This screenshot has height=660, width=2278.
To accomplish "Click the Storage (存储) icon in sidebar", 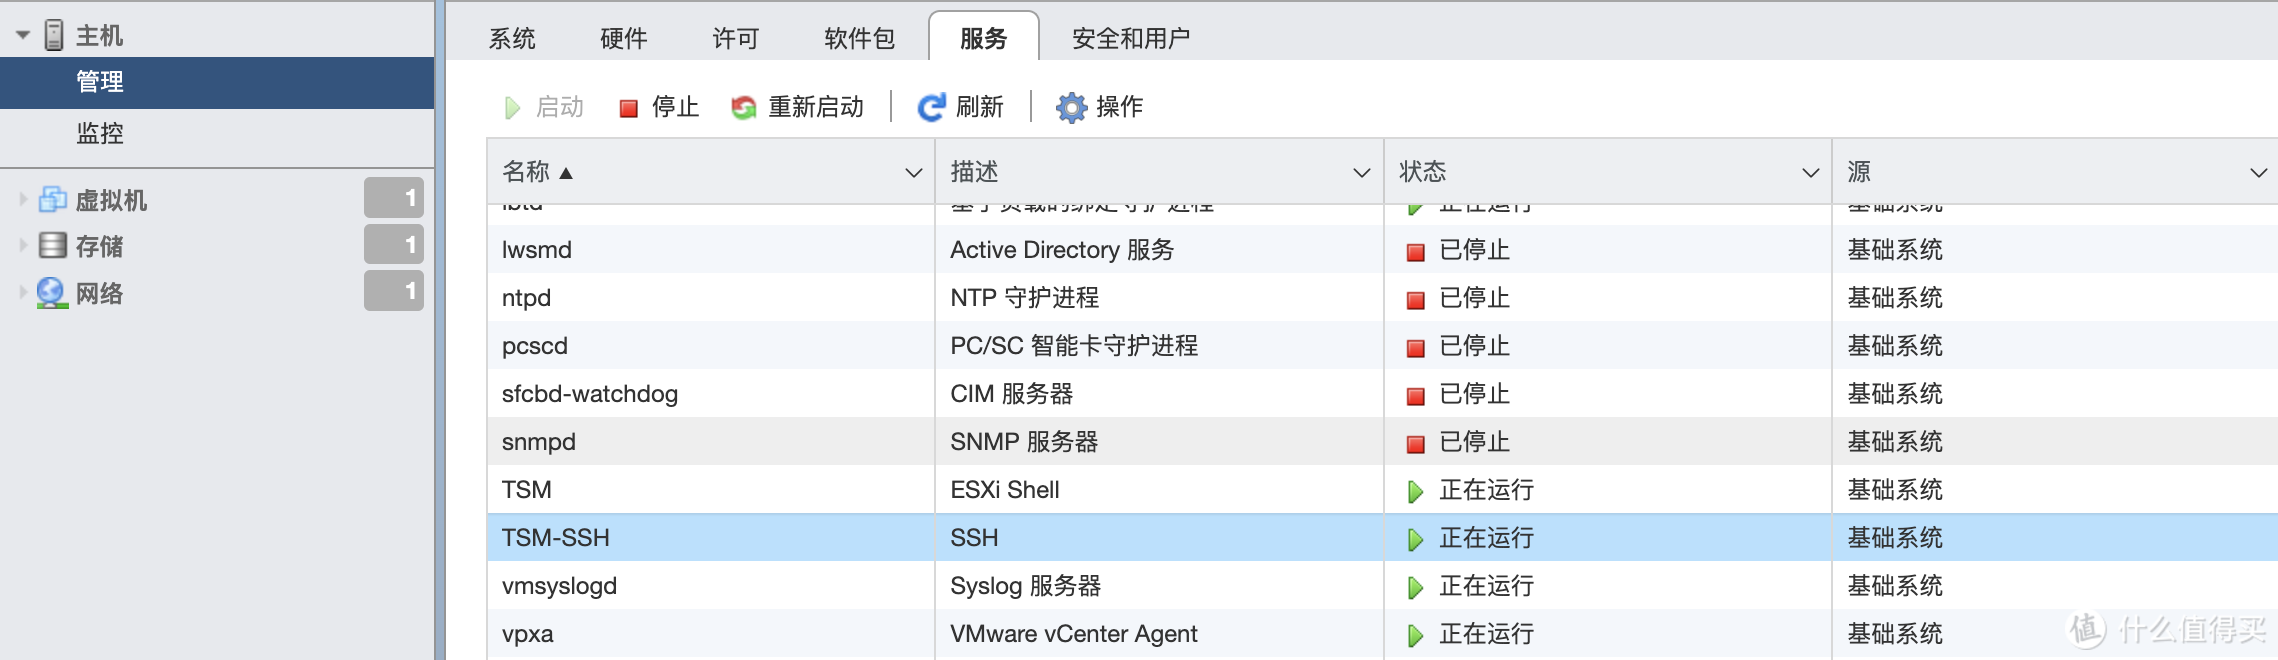I will point(52,246).
